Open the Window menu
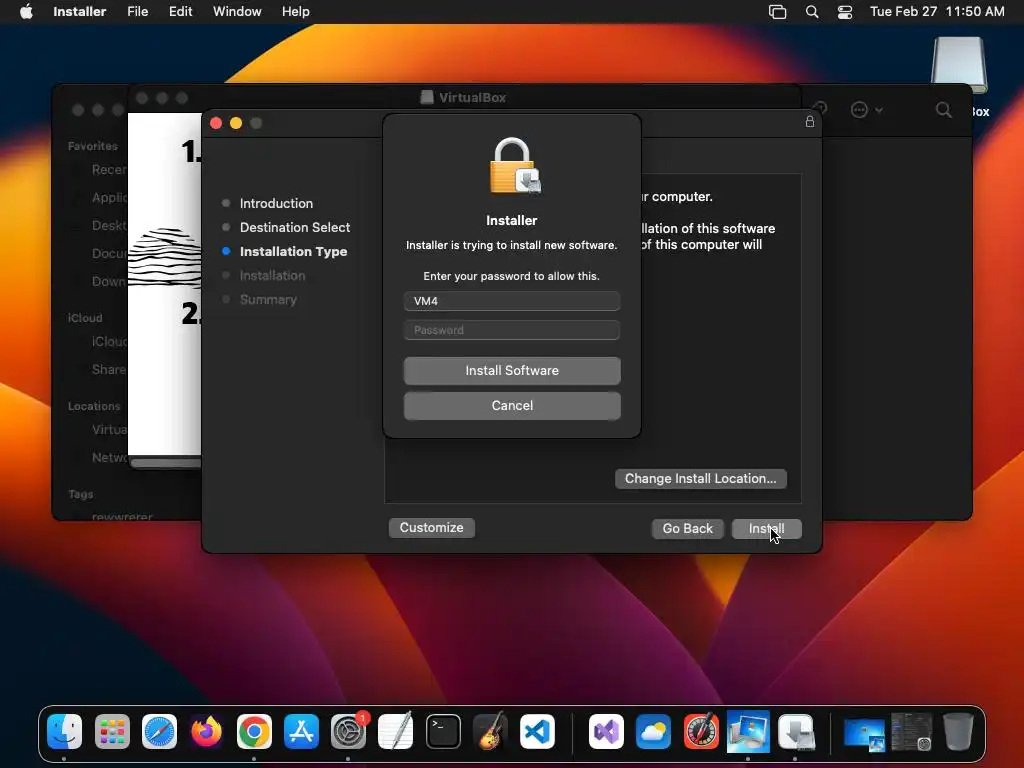 [x=237, y=12]
